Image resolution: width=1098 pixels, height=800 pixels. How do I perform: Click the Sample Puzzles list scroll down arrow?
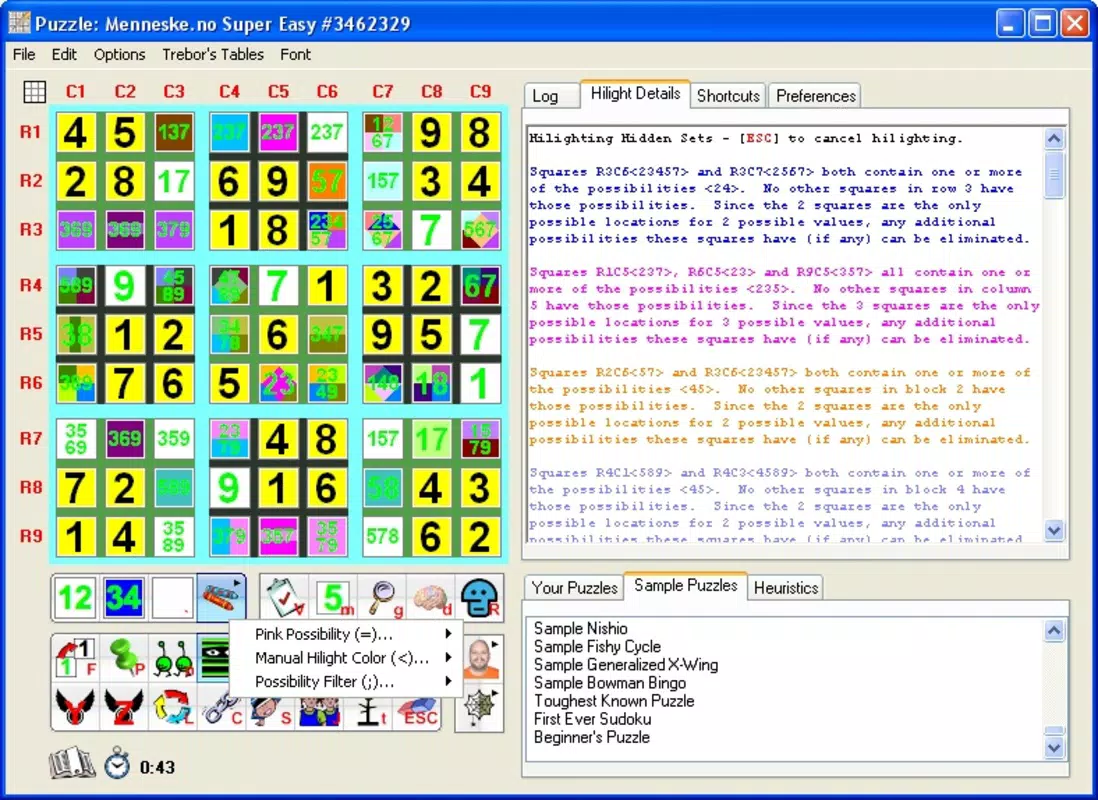tap(1054, 747)
